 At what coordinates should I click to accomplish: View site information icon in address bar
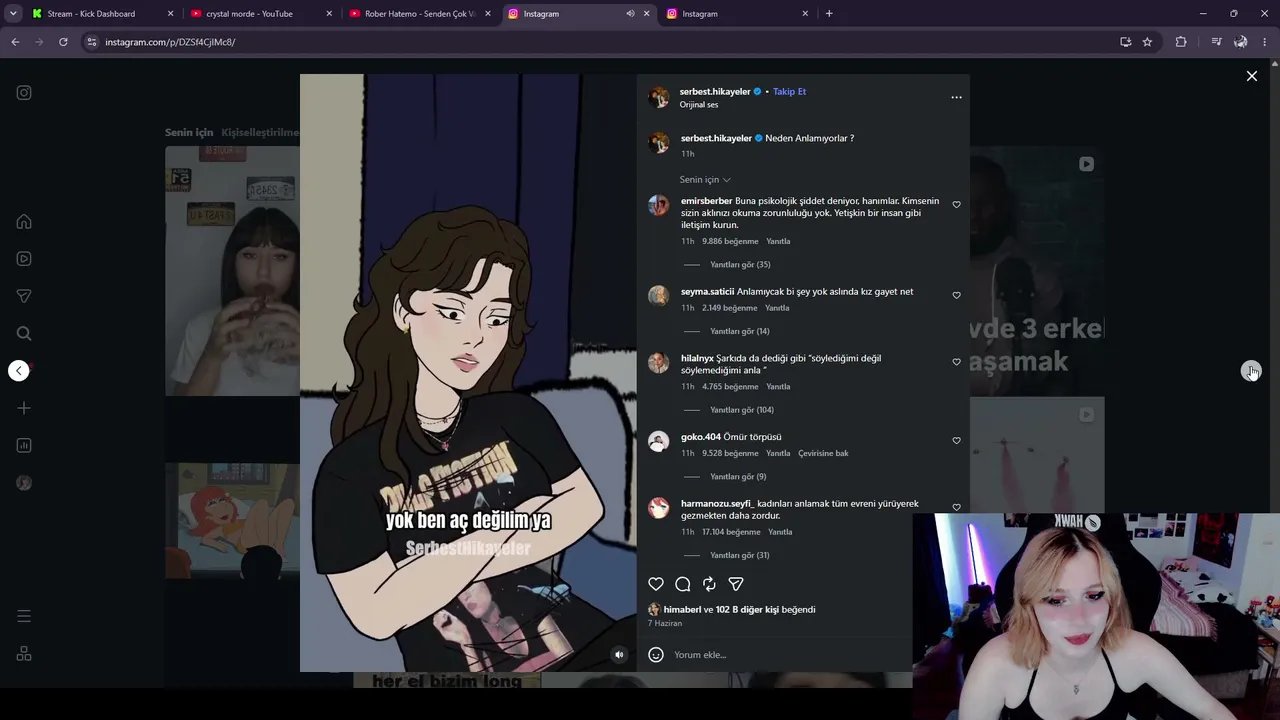91,42
